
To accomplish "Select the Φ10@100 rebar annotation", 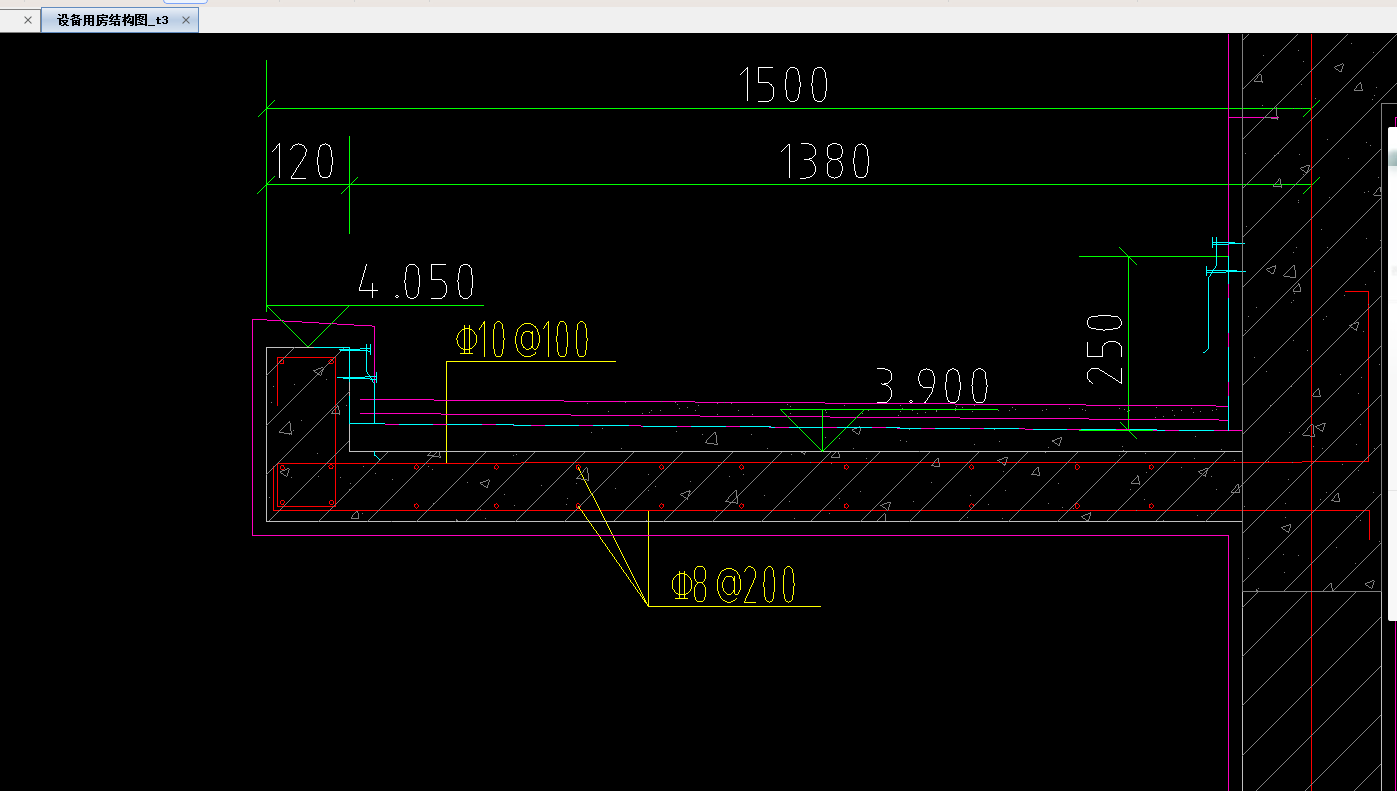I will 522,340.
